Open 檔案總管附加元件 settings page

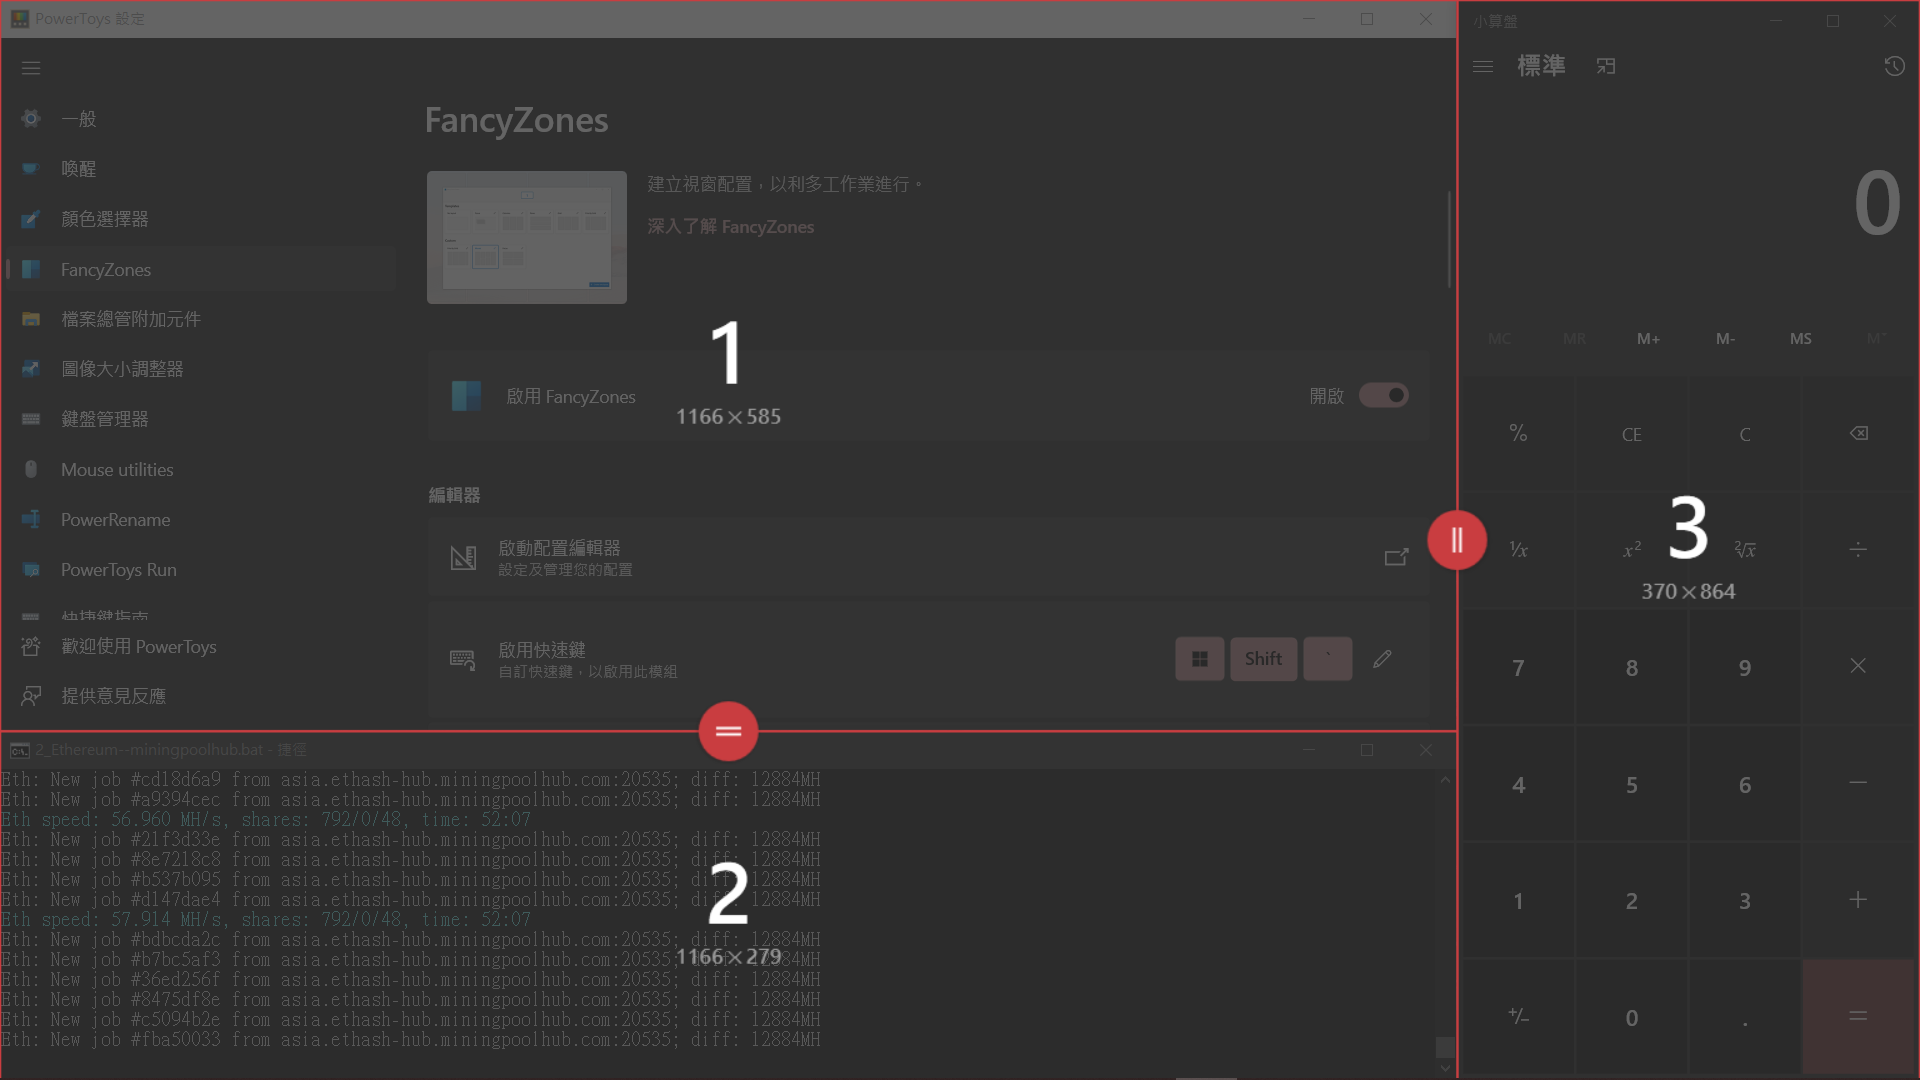pyautogui.click(x=200, y=319)
